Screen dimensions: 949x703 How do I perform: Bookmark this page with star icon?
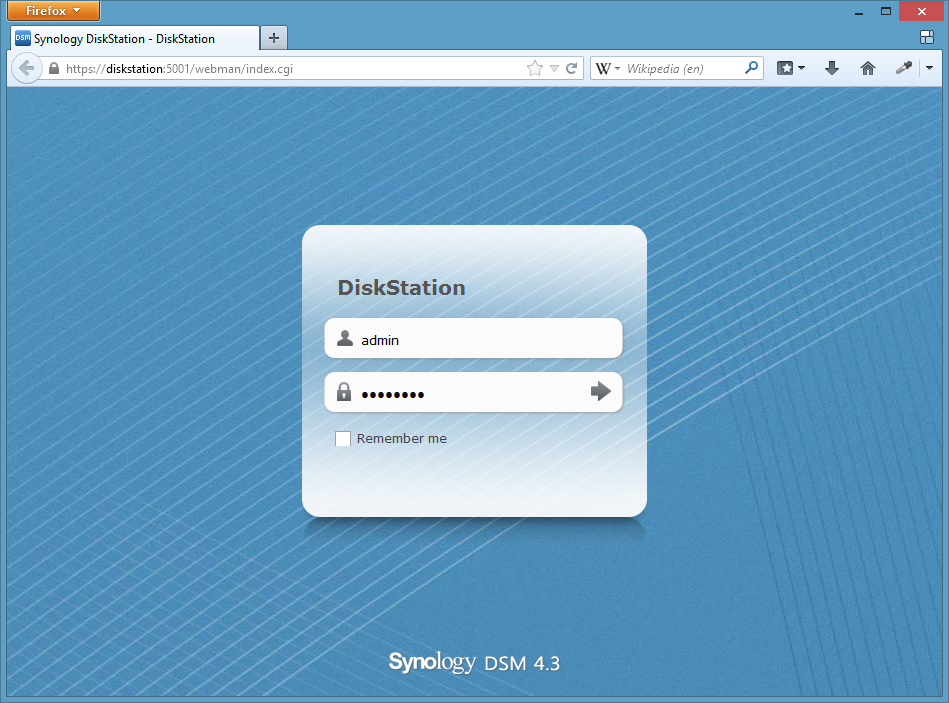point(535,68)
